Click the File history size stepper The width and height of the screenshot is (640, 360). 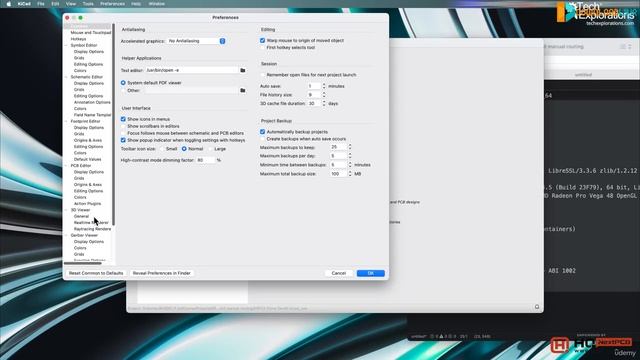[x=324, y=95]
